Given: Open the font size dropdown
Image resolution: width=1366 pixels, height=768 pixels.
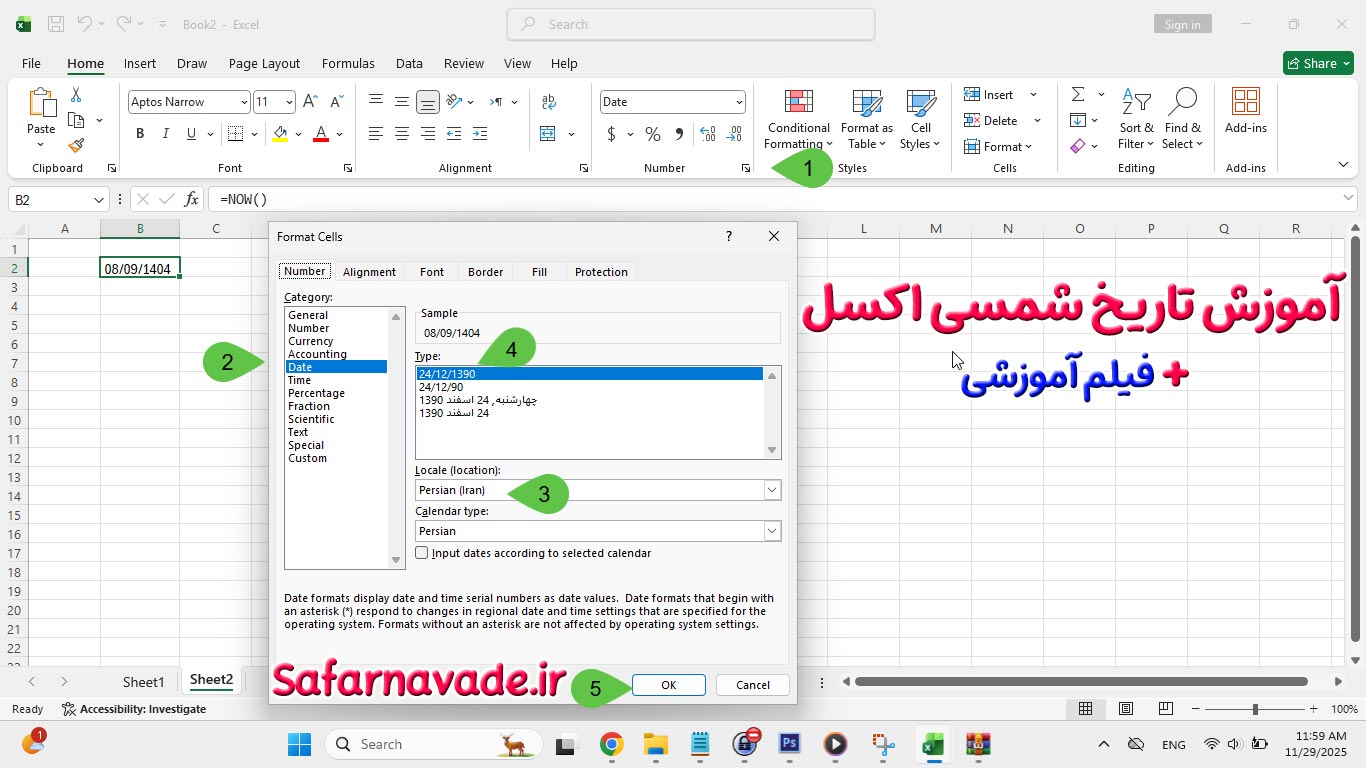Looking at the screenshot, I should click(288, 102).
